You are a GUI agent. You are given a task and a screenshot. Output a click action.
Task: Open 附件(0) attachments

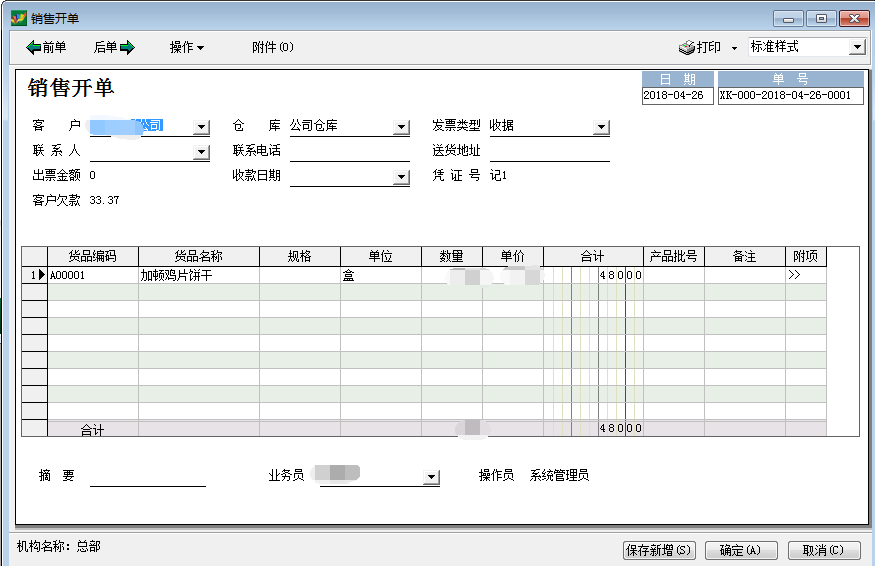[x=272, y=47]
